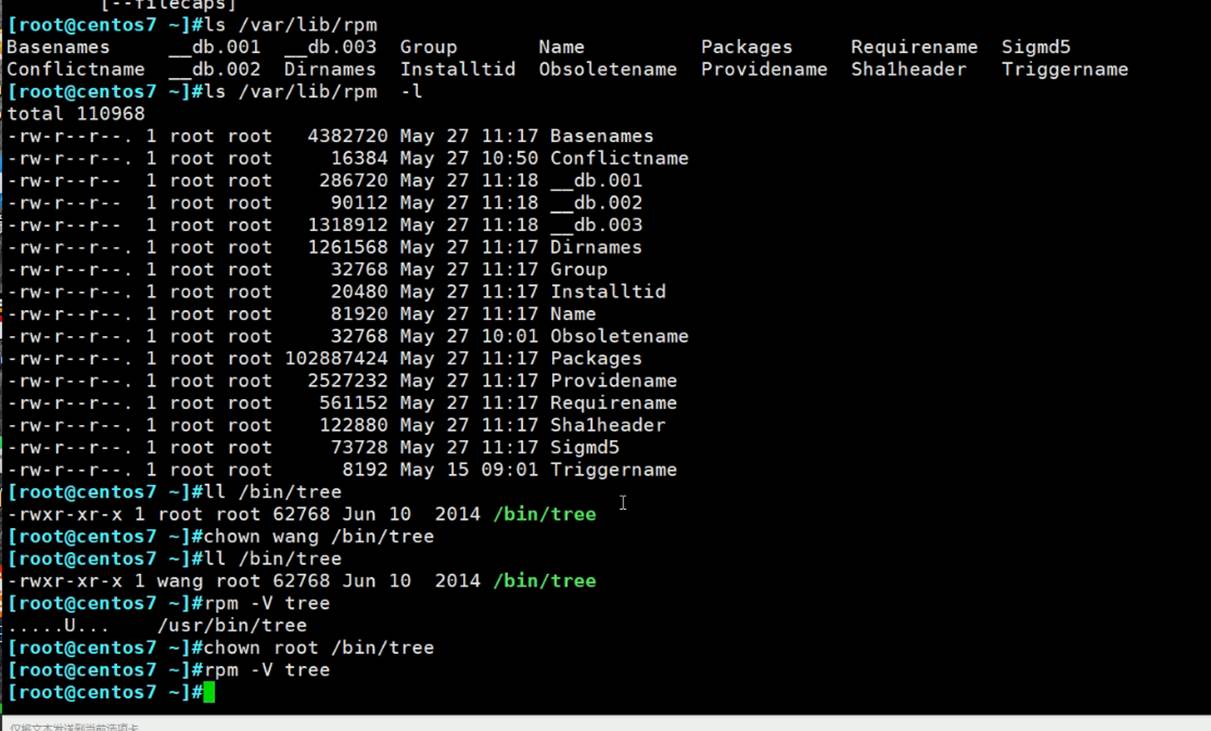This screenshot has width=1211, height=731.
Task: Click Installtid in the short ls output
Action: point(457,69)
